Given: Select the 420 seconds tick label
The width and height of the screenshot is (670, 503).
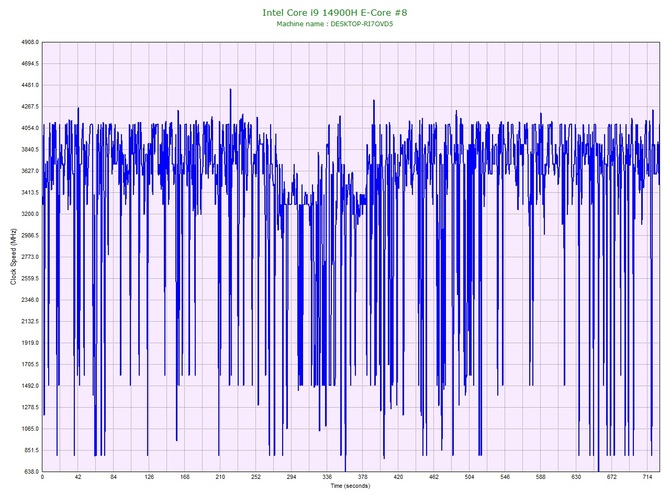Looking at the screenshot, I should [398, 477].
